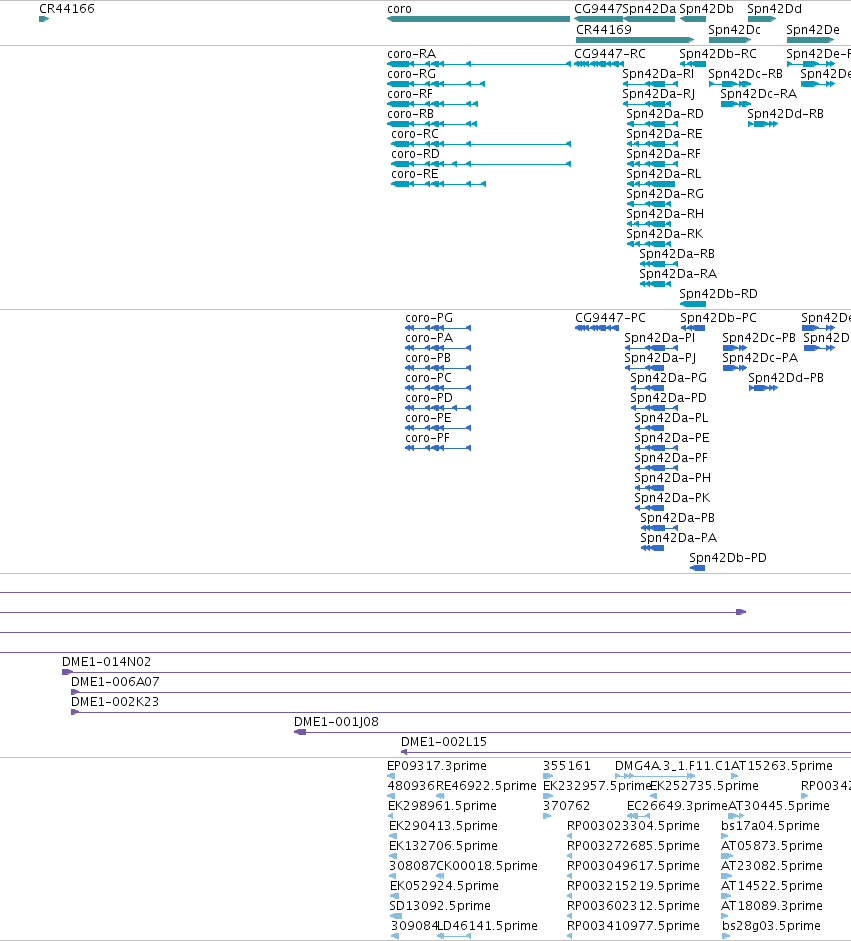Image resolution: width=851 pixels, height=941 pixels.
Task: Select transcript Spn42Da-RE
Action: click(x=664, y=134)
